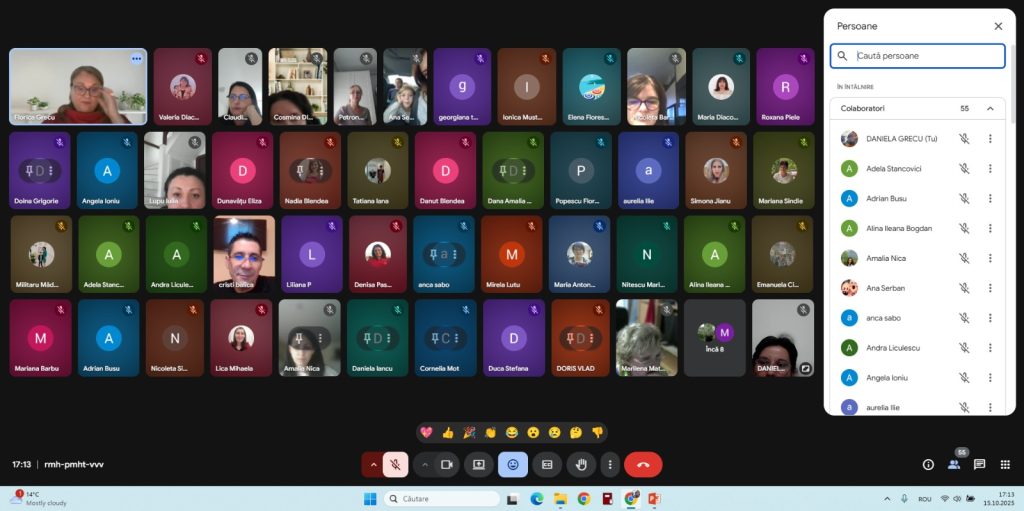Screen dimensions: 1024x511
Task: Expand audio settings arrow beside microphone
Action: click(374, 464)
